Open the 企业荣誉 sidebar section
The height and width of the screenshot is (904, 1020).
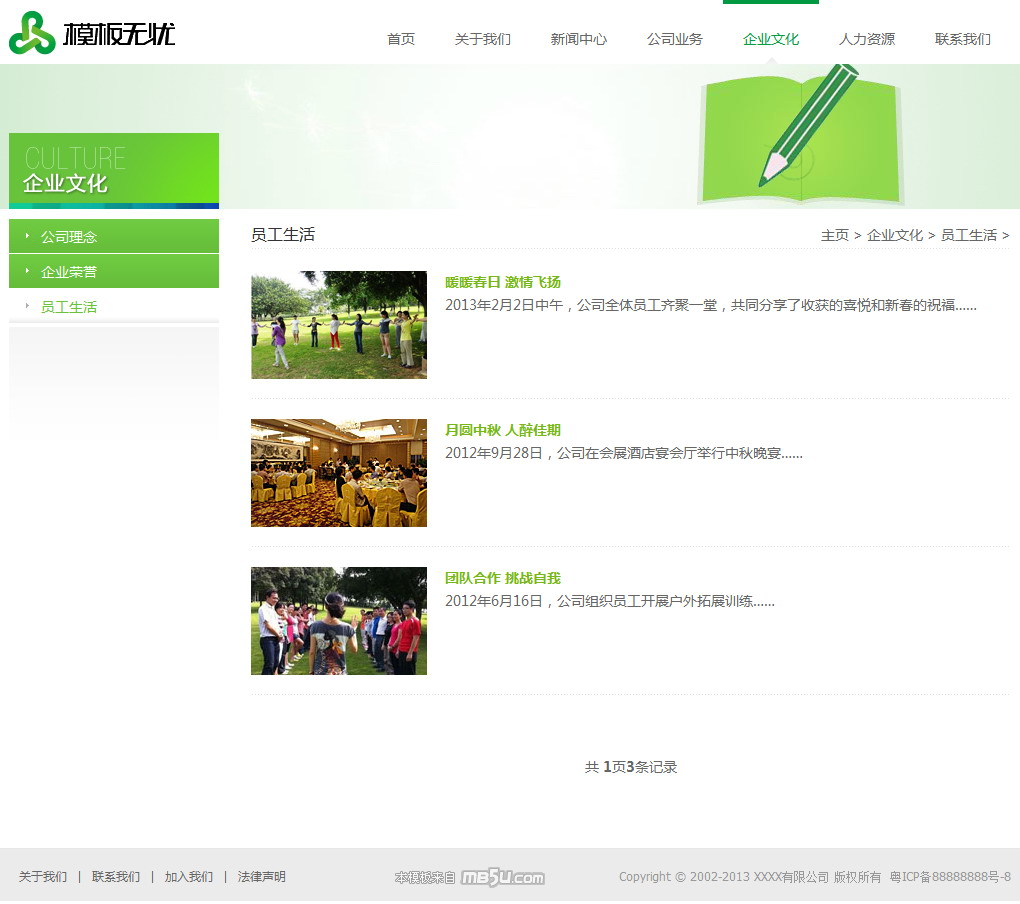69,272
